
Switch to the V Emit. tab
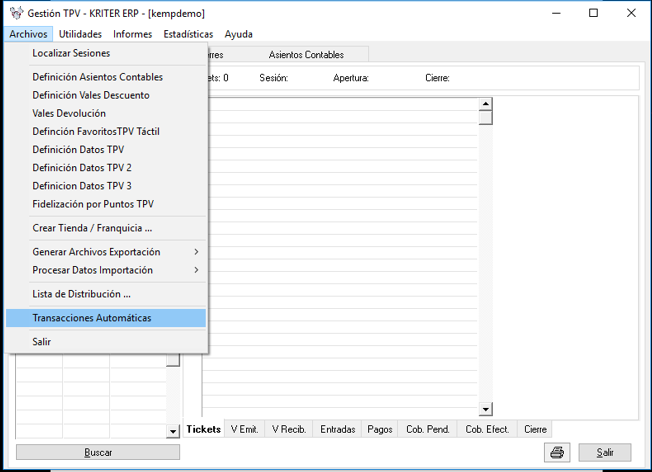pos(245,429)
